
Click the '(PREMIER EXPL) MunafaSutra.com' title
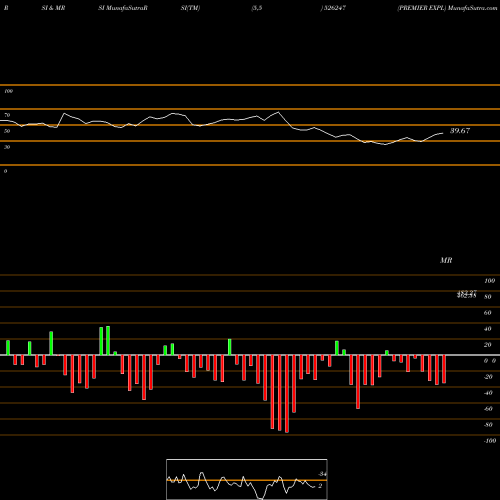[447, 8]
